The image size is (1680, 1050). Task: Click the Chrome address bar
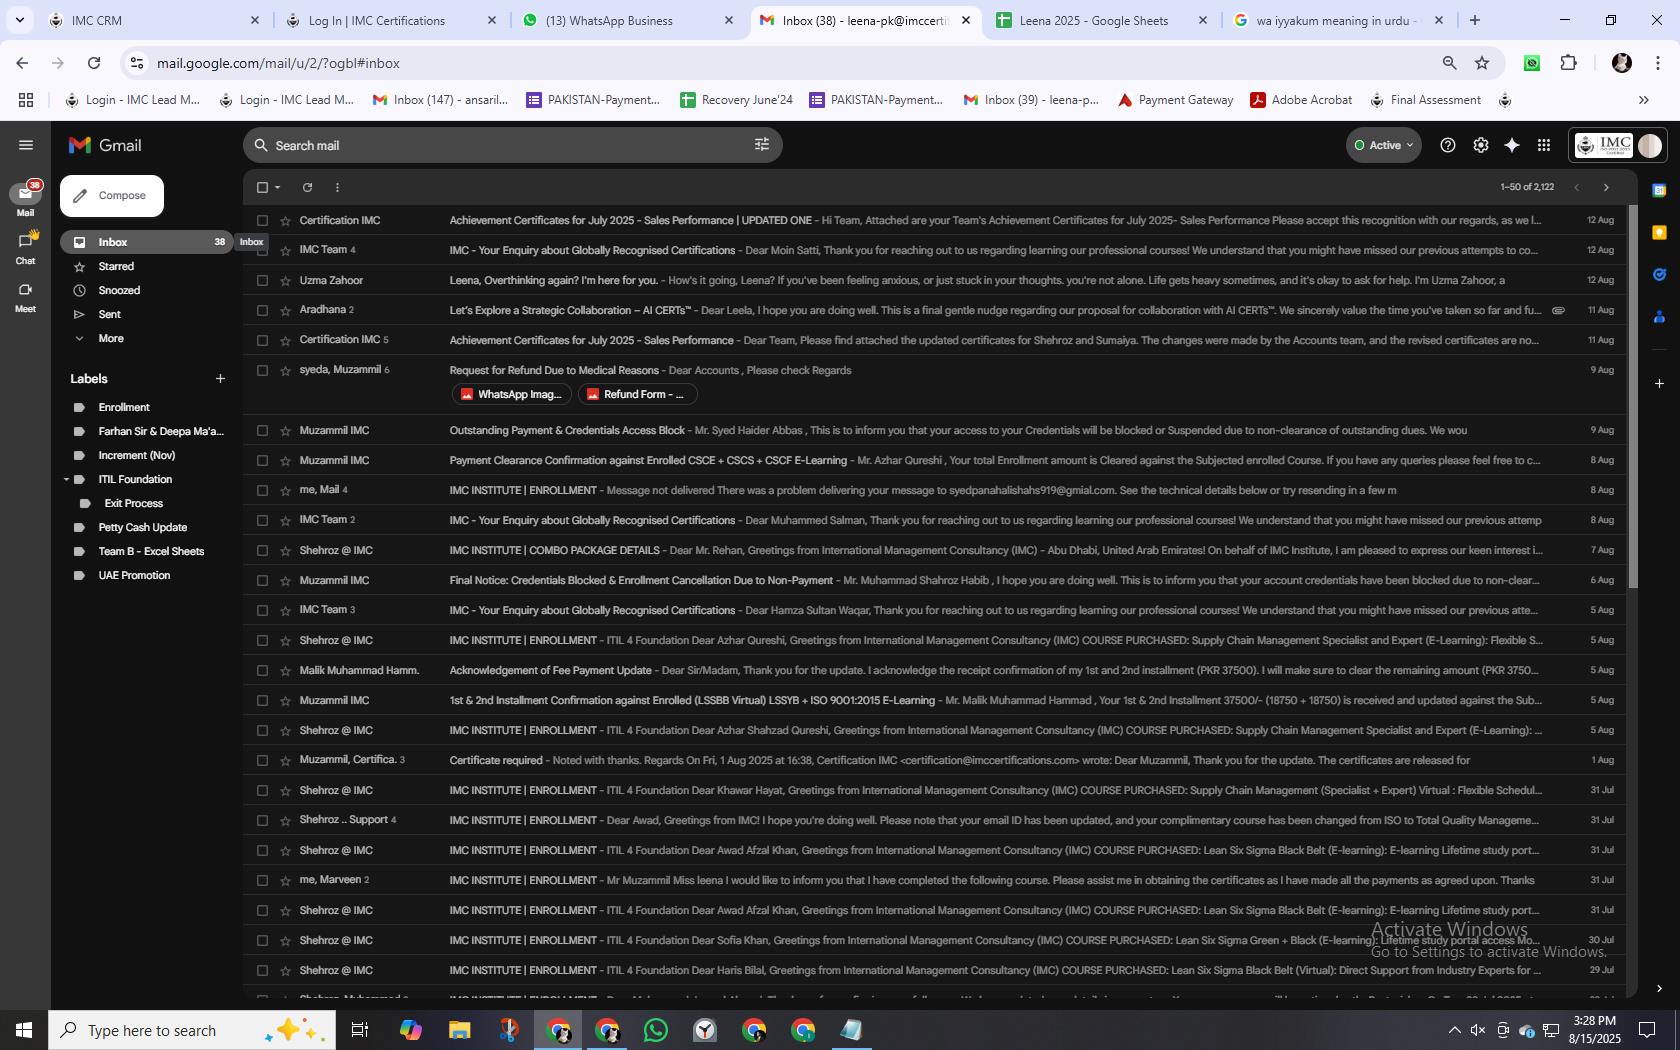790,63
